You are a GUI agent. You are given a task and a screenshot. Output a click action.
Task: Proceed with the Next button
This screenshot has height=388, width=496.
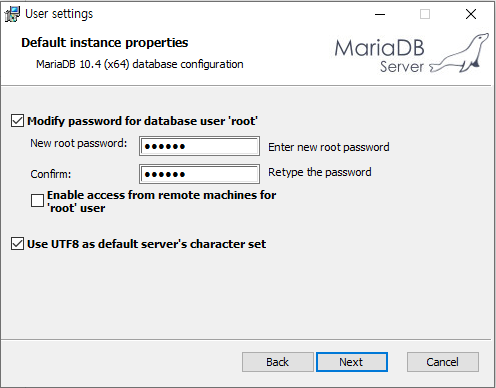click(352, 362)
